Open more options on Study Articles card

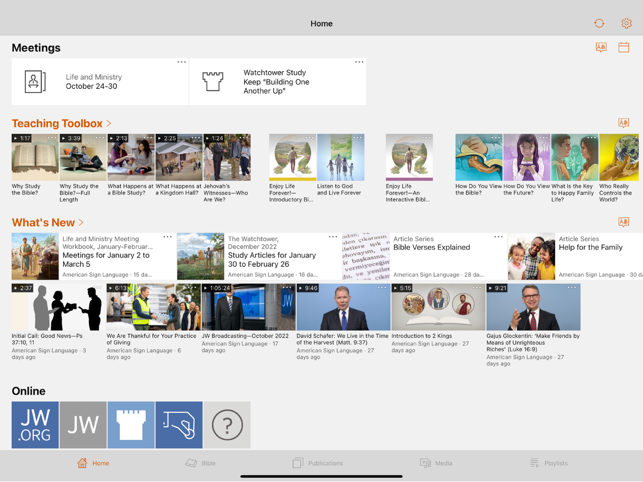click(x=333, y=237)
